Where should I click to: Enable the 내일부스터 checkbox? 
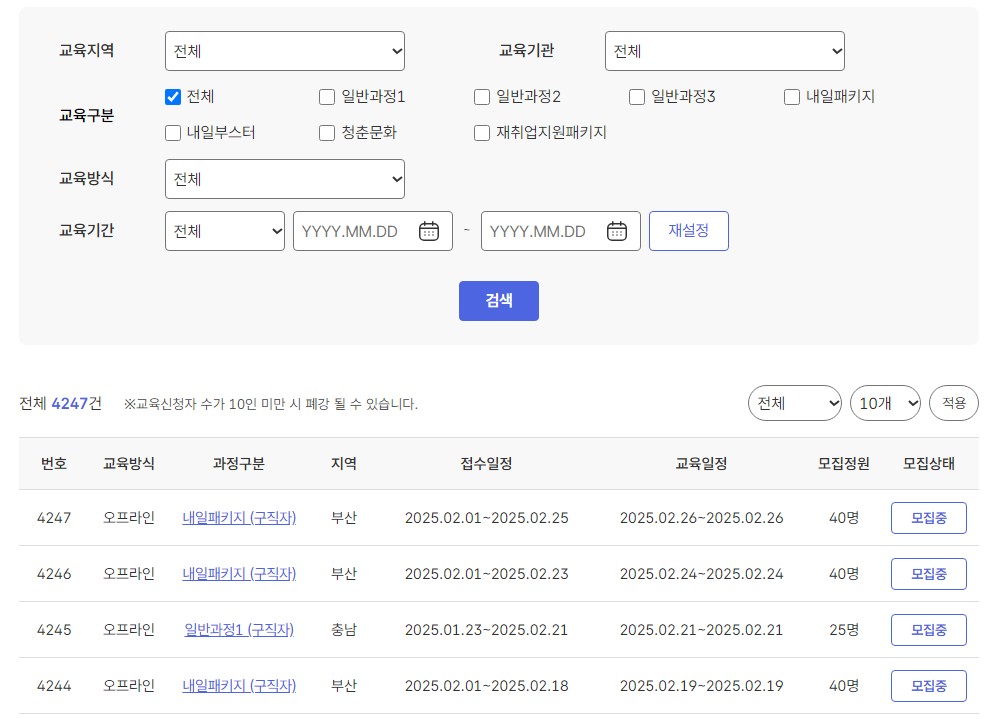[172, 132]
